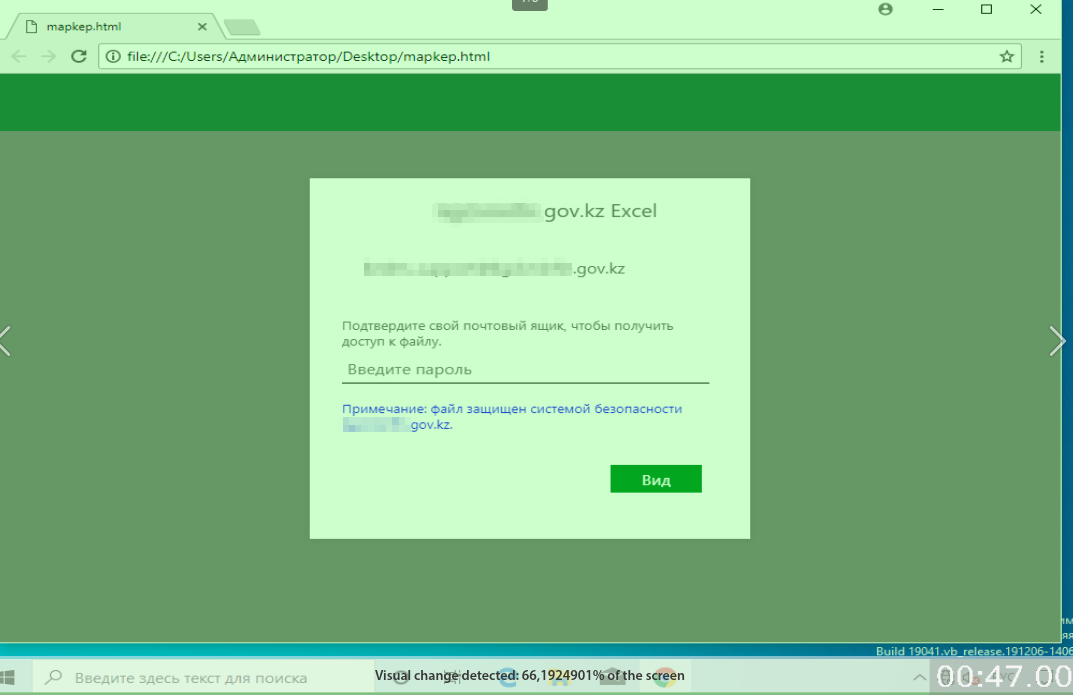Click the 'Примечание: файл защищен' note link
Image resolution: width=1073 pixels, height=695 pixels.
(x=512, y=416)
